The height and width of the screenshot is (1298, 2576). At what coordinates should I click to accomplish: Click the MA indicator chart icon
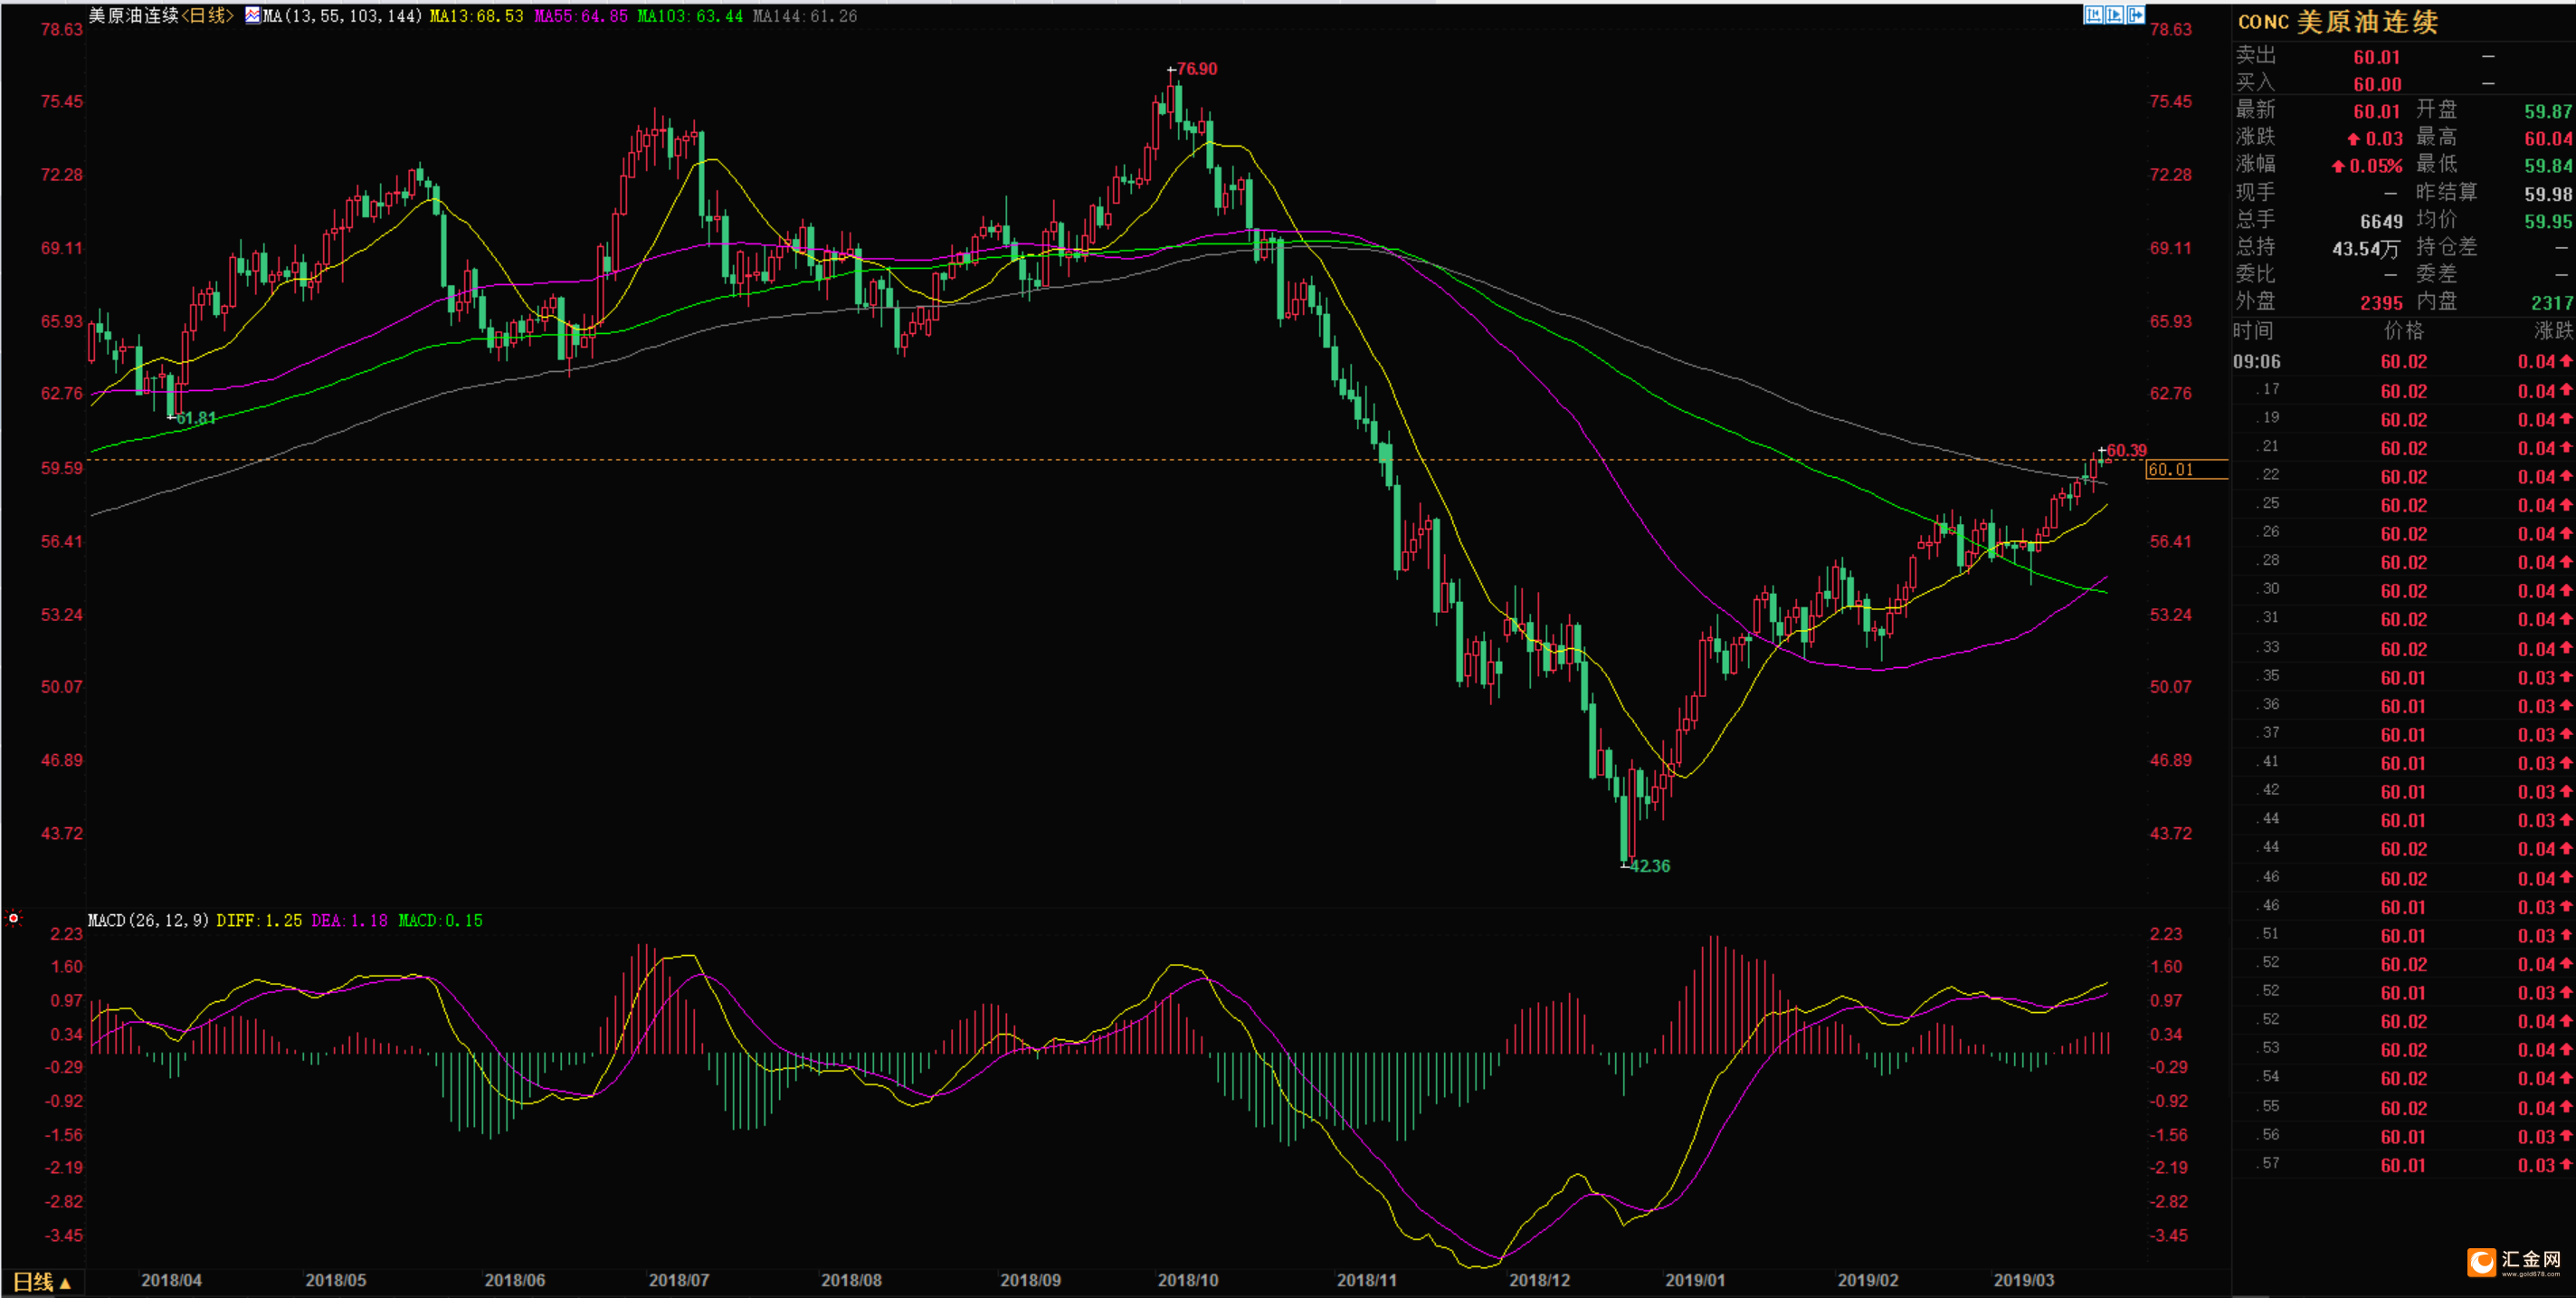pos(253,15)
